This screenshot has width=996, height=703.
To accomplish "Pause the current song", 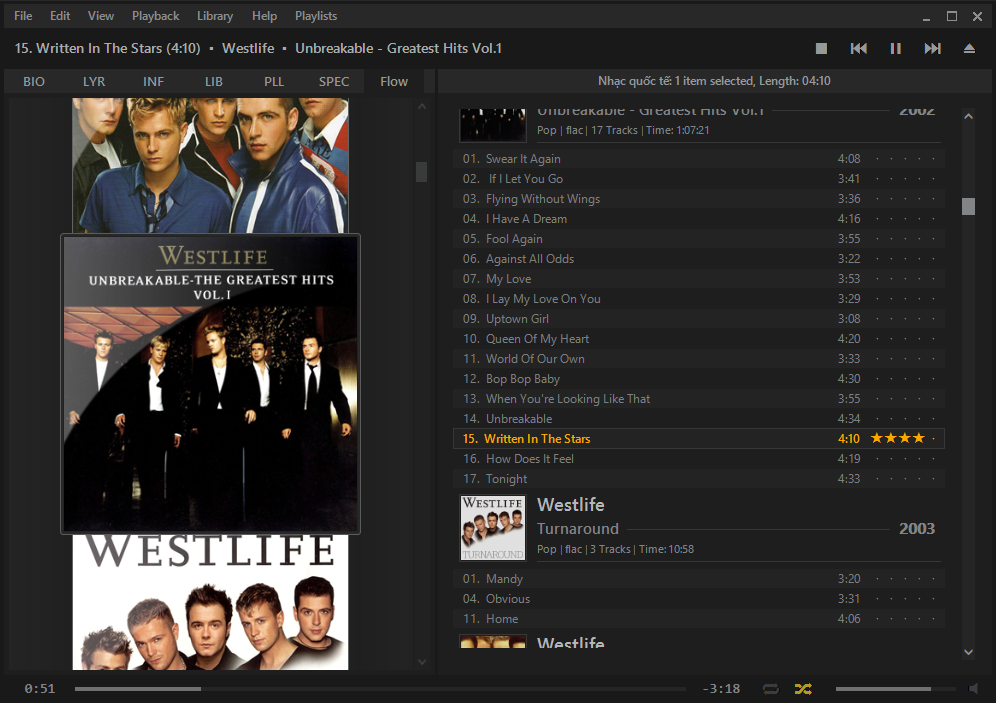I will (896, 48).
